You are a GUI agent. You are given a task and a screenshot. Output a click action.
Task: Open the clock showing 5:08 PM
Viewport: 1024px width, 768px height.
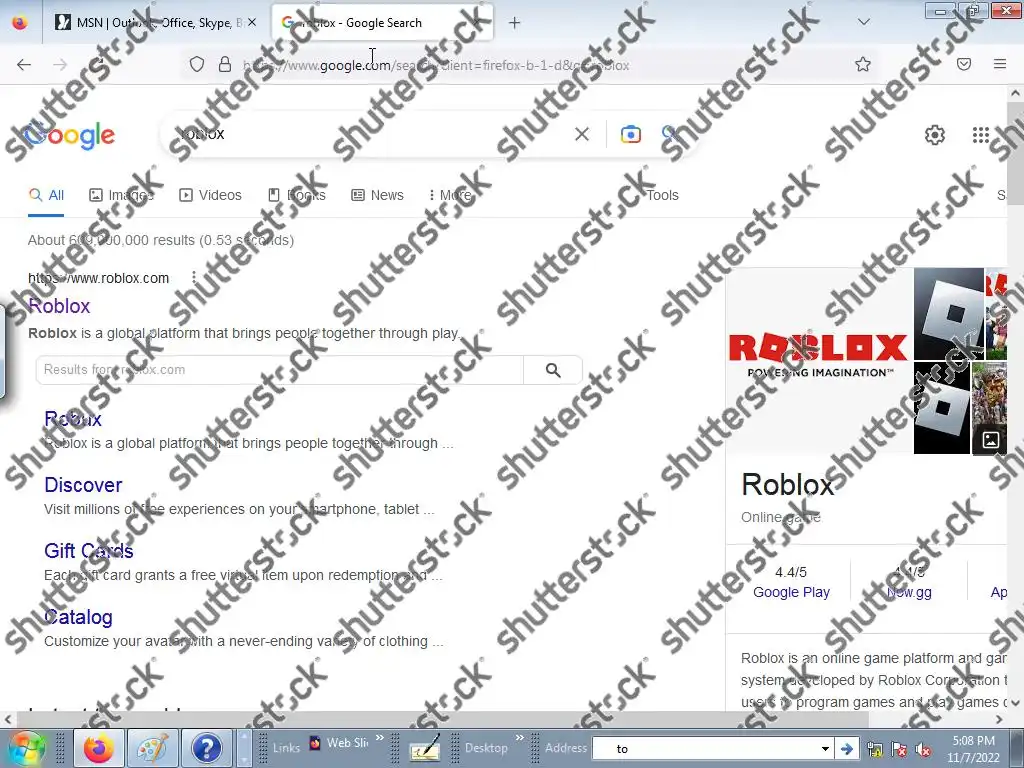pyautogui.click(x=973, y=749)
